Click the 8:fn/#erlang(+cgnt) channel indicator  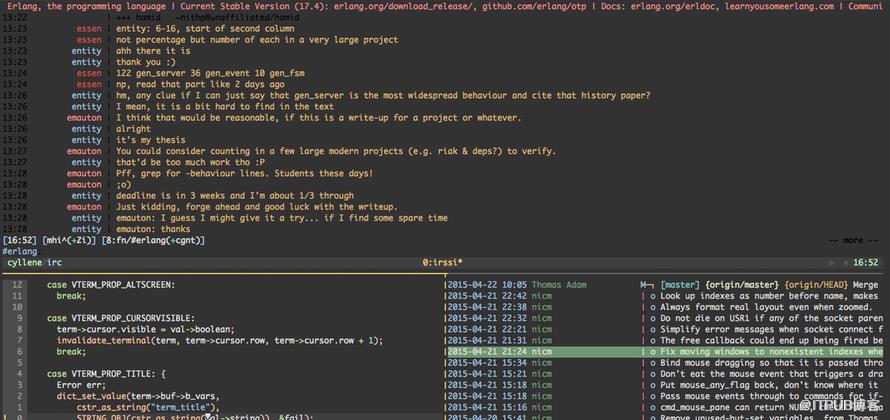point(153,241)
